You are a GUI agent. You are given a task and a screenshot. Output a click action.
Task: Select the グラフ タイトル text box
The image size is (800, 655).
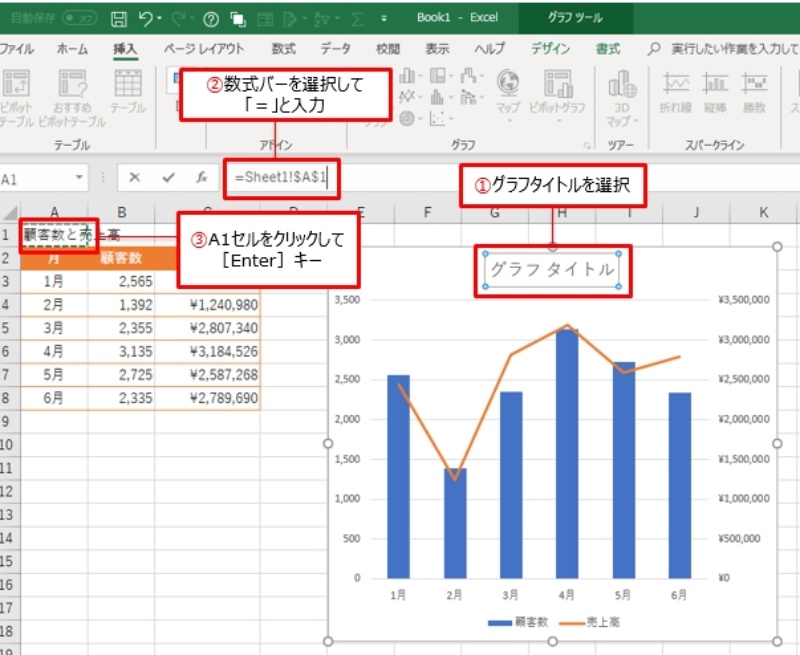tap(552, 269)
